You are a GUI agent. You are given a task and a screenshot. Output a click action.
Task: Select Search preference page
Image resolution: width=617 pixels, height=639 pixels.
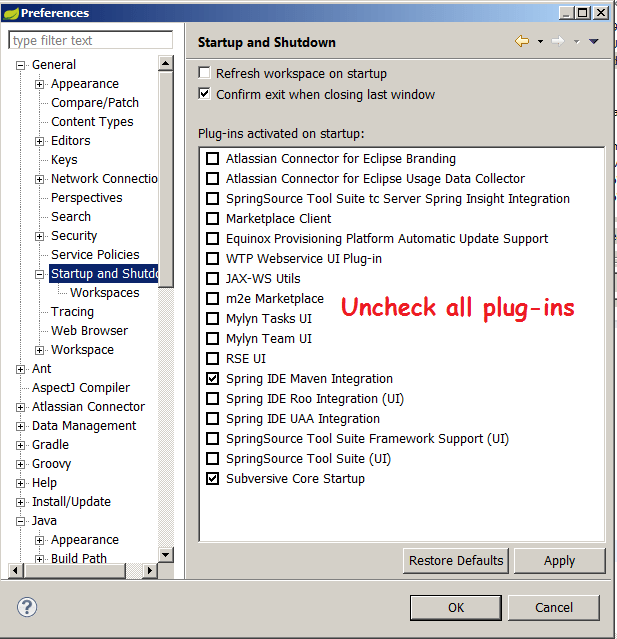point(71,216)
